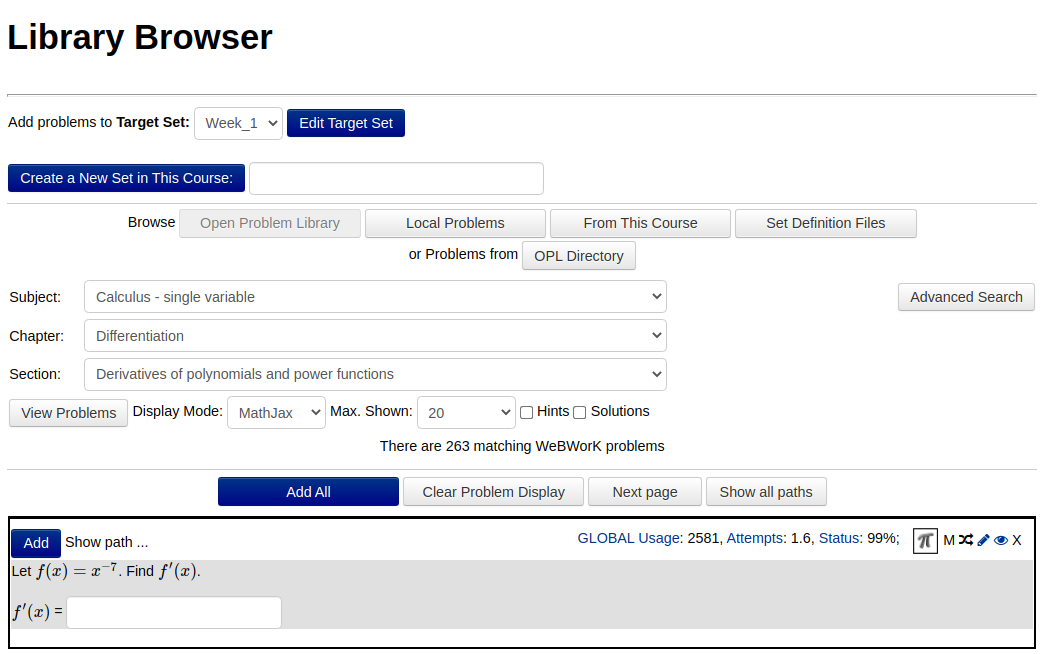Click the View Problems button

(x=68, y=413)
